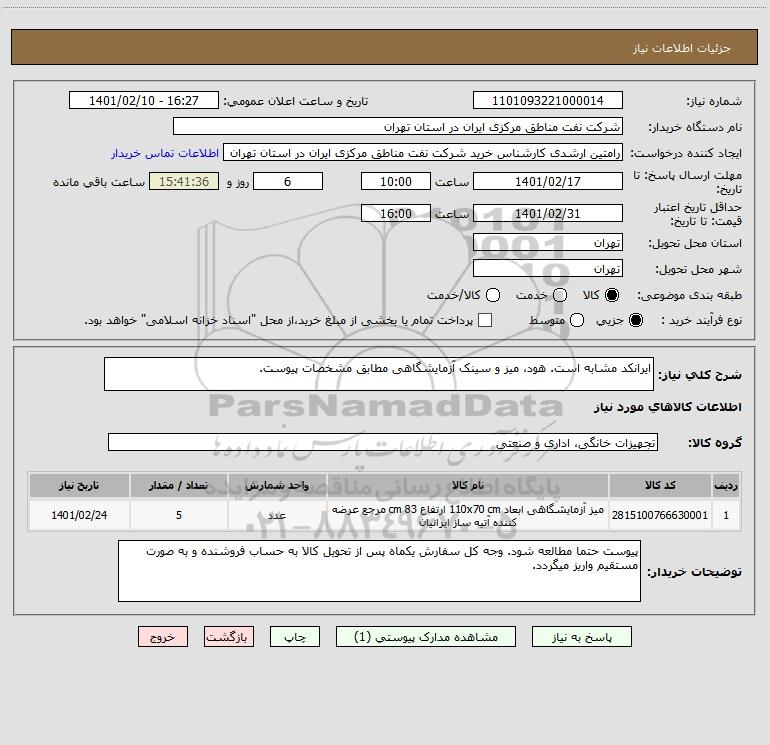Click the تاریخ نیاز column header

(x=79, y=485)
